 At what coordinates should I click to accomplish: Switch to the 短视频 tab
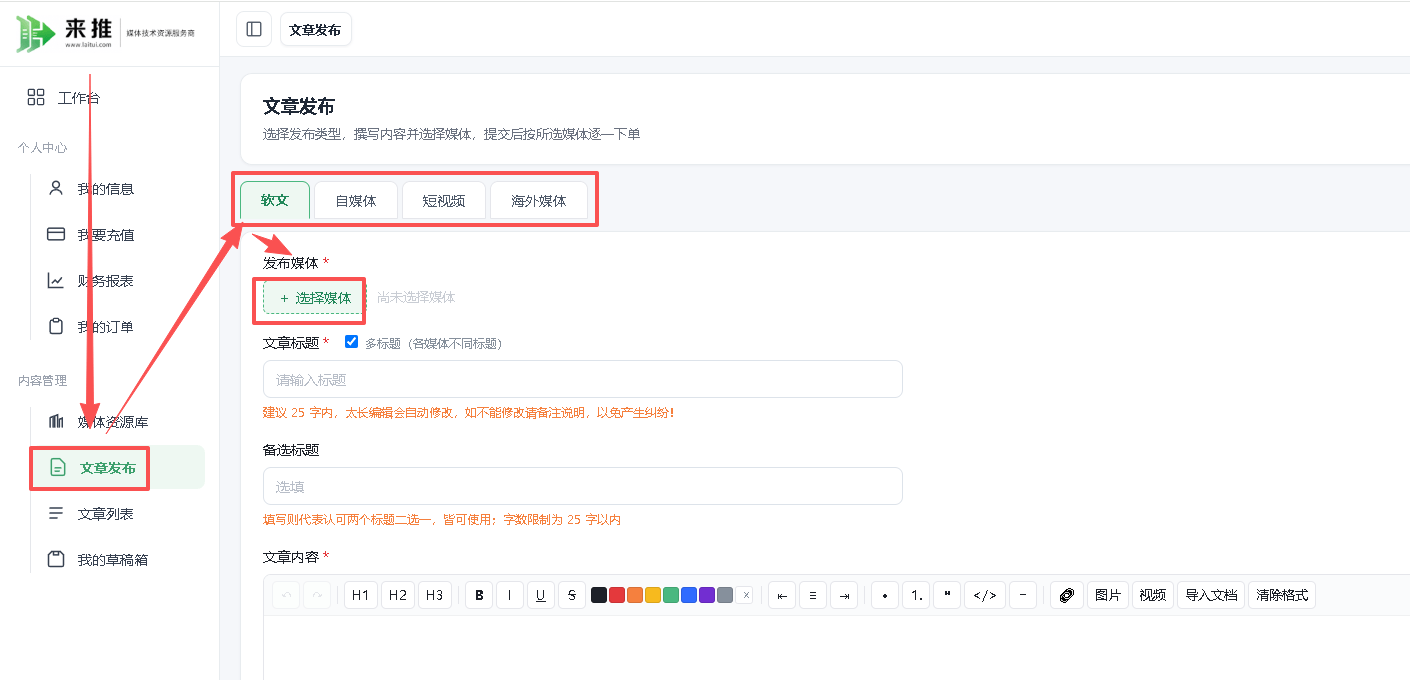point(444,200)
